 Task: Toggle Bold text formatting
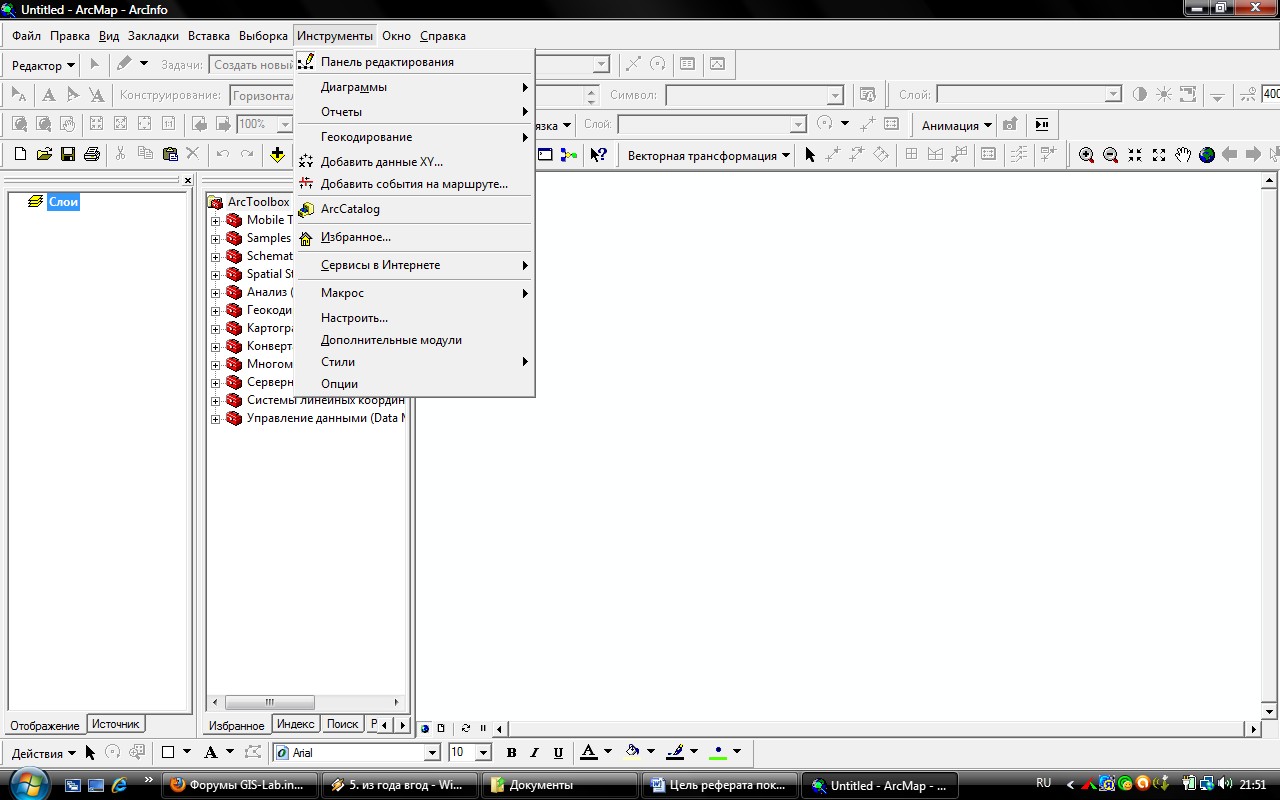click(x=511, y=753)
